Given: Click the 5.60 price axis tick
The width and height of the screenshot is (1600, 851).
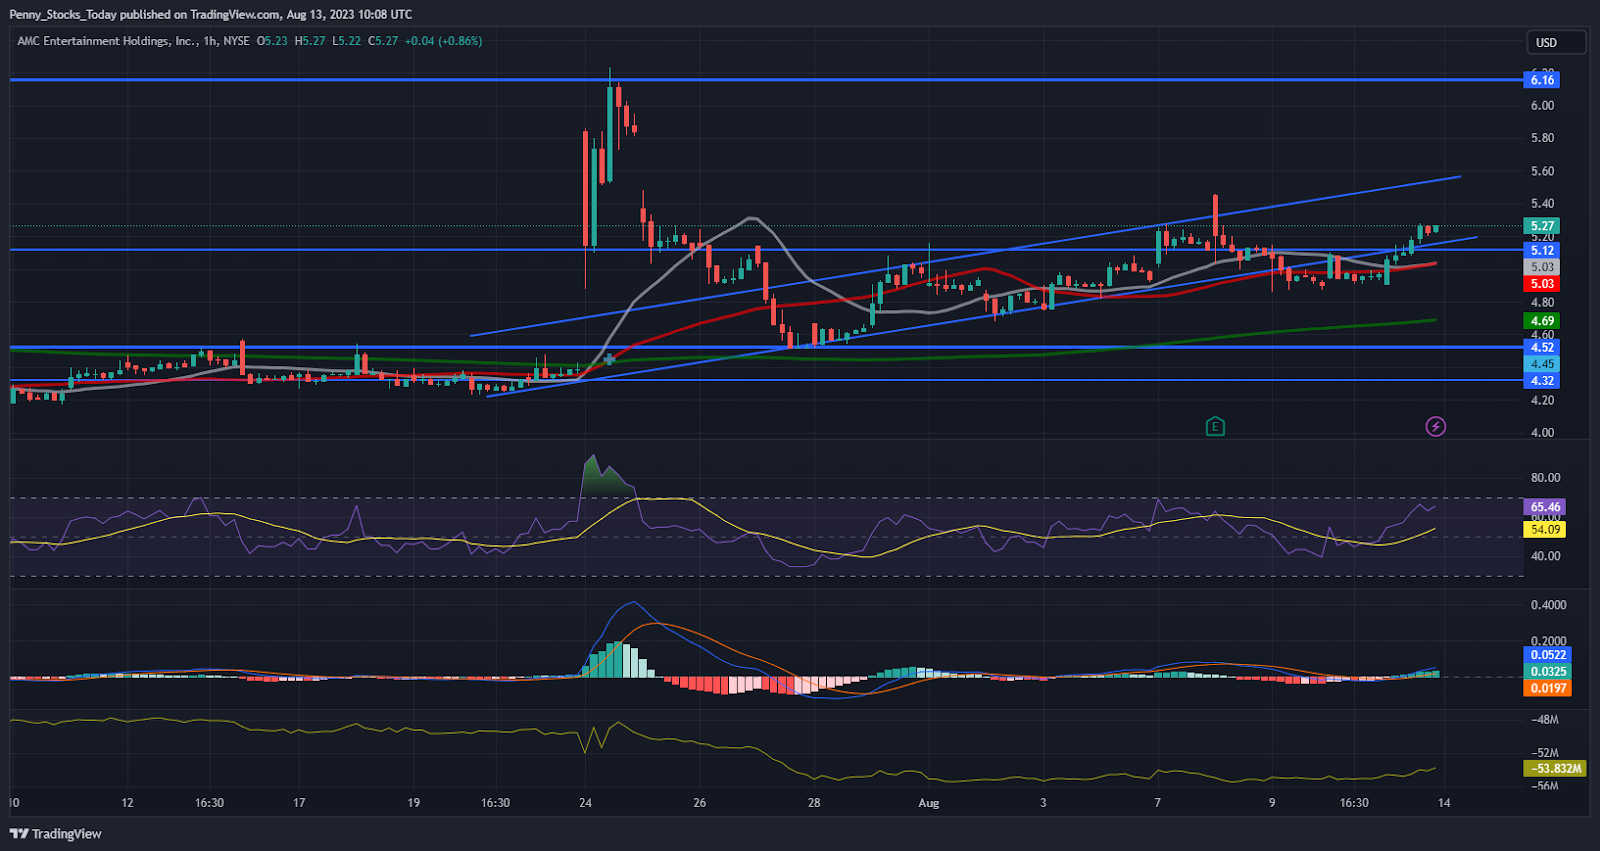Looking at the screenshot, I should pyautogui.click(x=1542, y=171).
